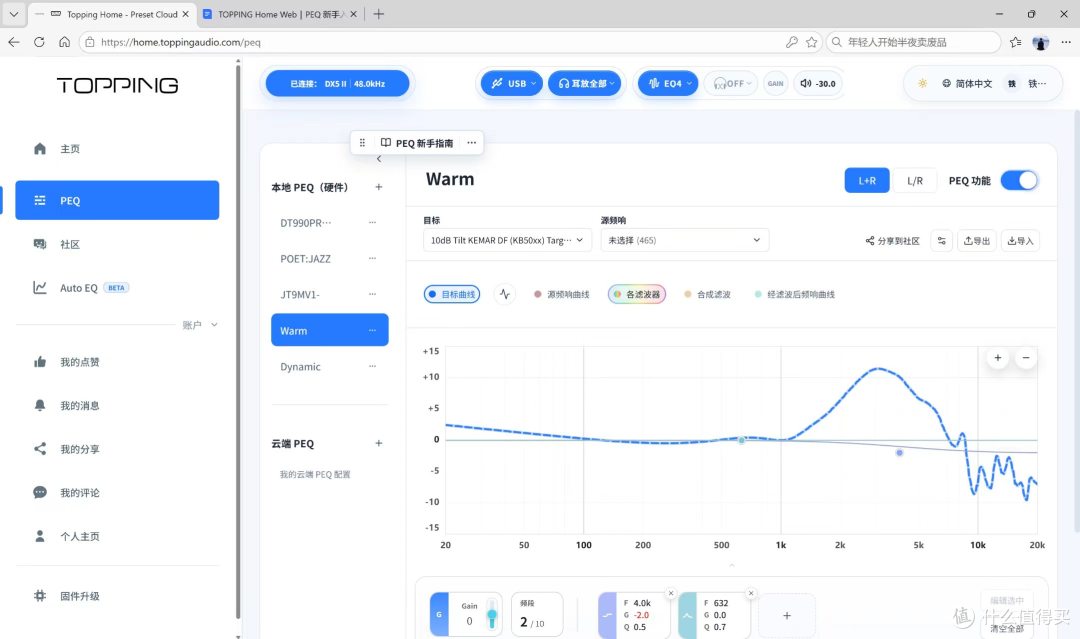Open options for Warm preset

tap(373, 331)
